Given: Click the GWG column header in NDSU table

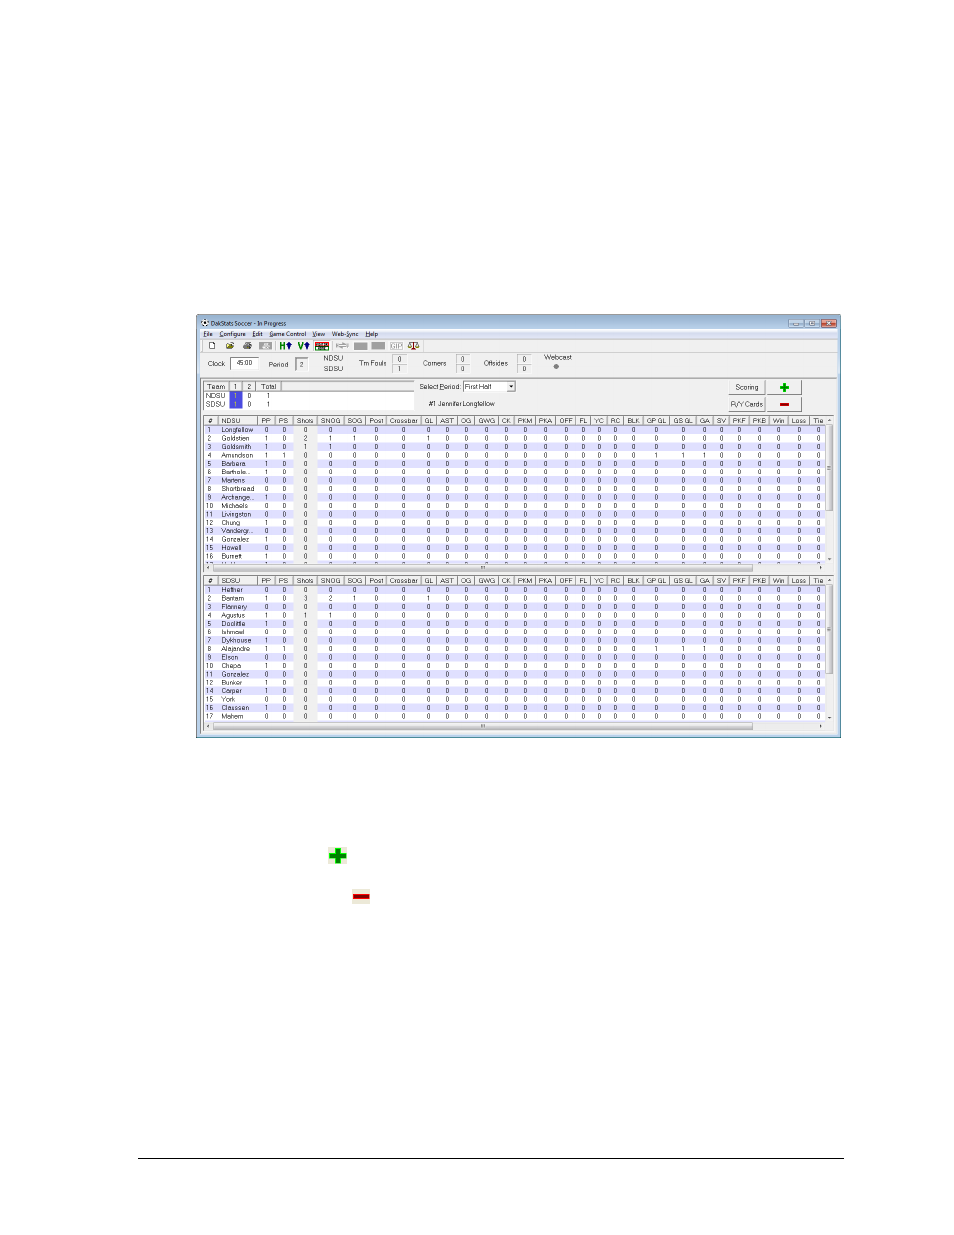Looking at the screenshot, I should click(x=487, y=421).
